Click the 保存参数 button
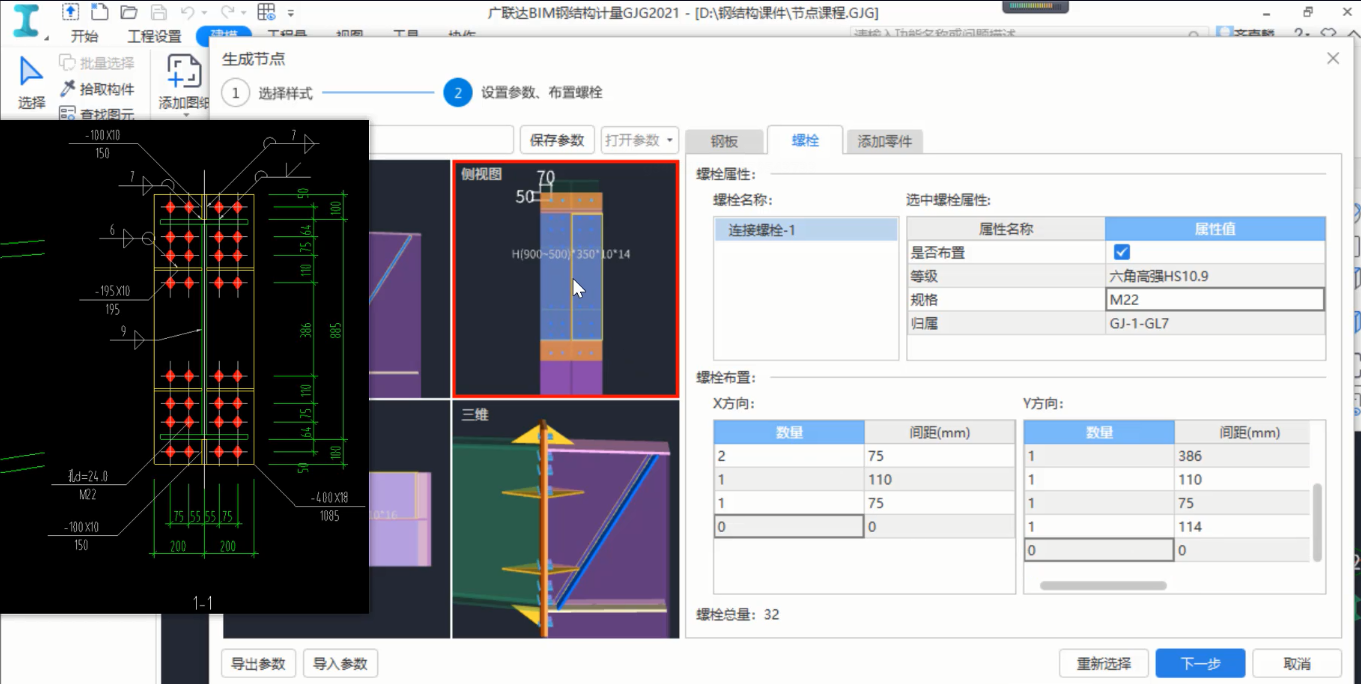 pyautogui.click(x=557, y=140)
